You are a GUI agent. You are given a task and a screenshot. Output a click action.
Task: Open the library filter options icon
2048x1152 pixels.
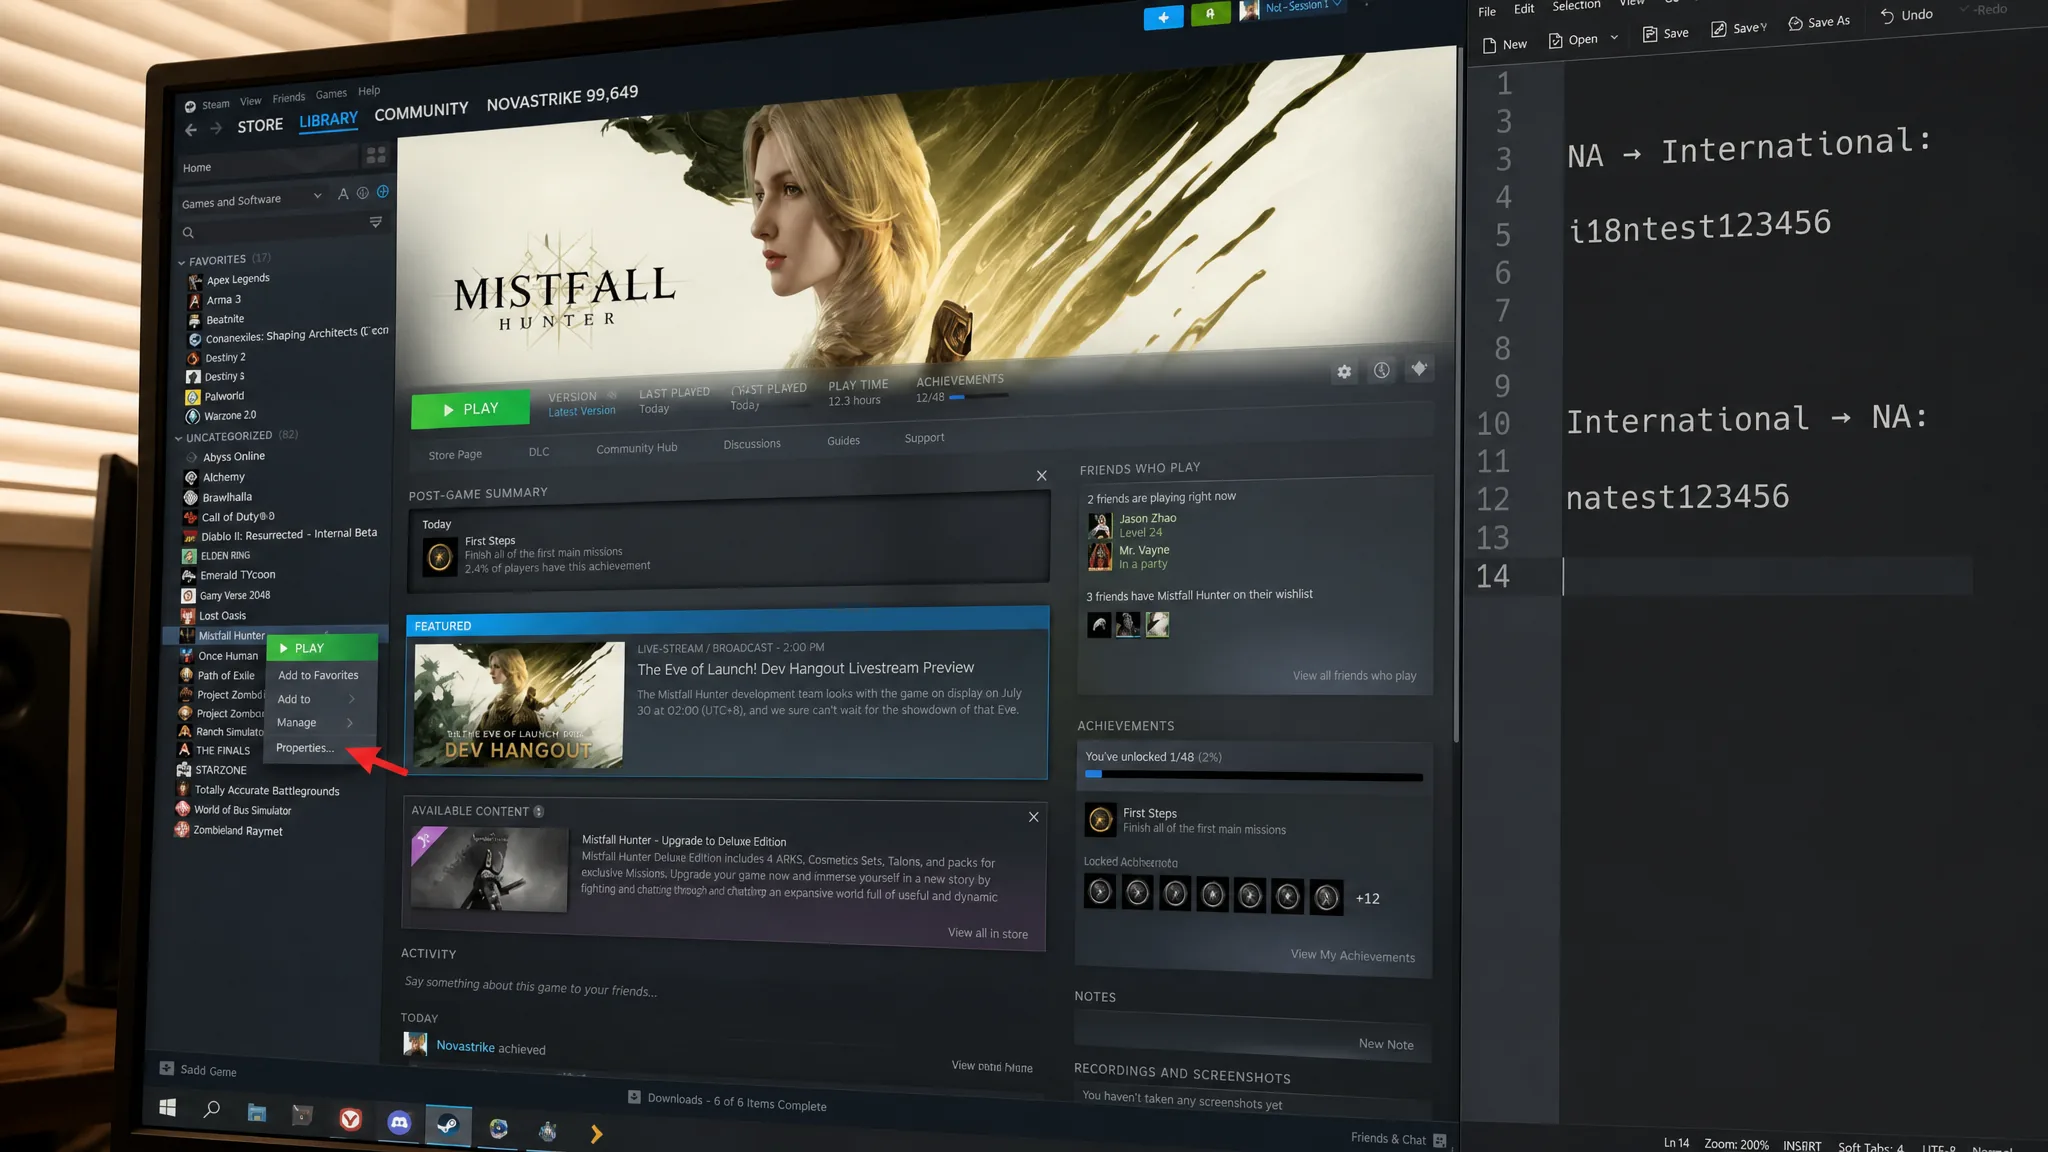click(x=376, y=222)
